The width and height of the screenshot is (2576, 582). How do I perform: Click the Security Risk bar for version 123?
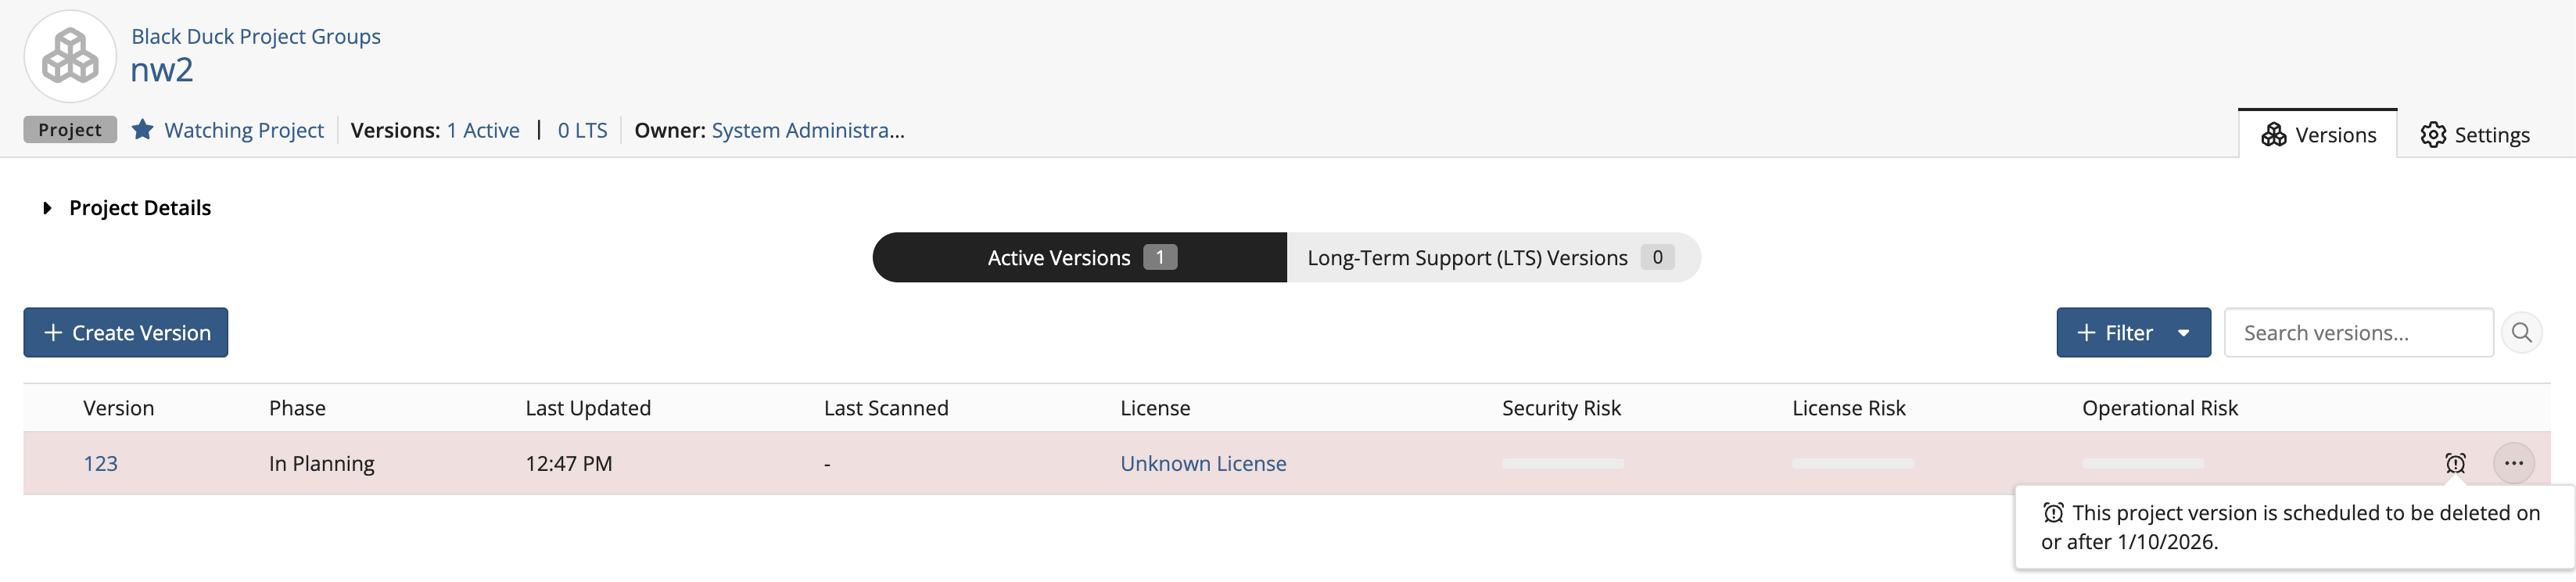1562,464
